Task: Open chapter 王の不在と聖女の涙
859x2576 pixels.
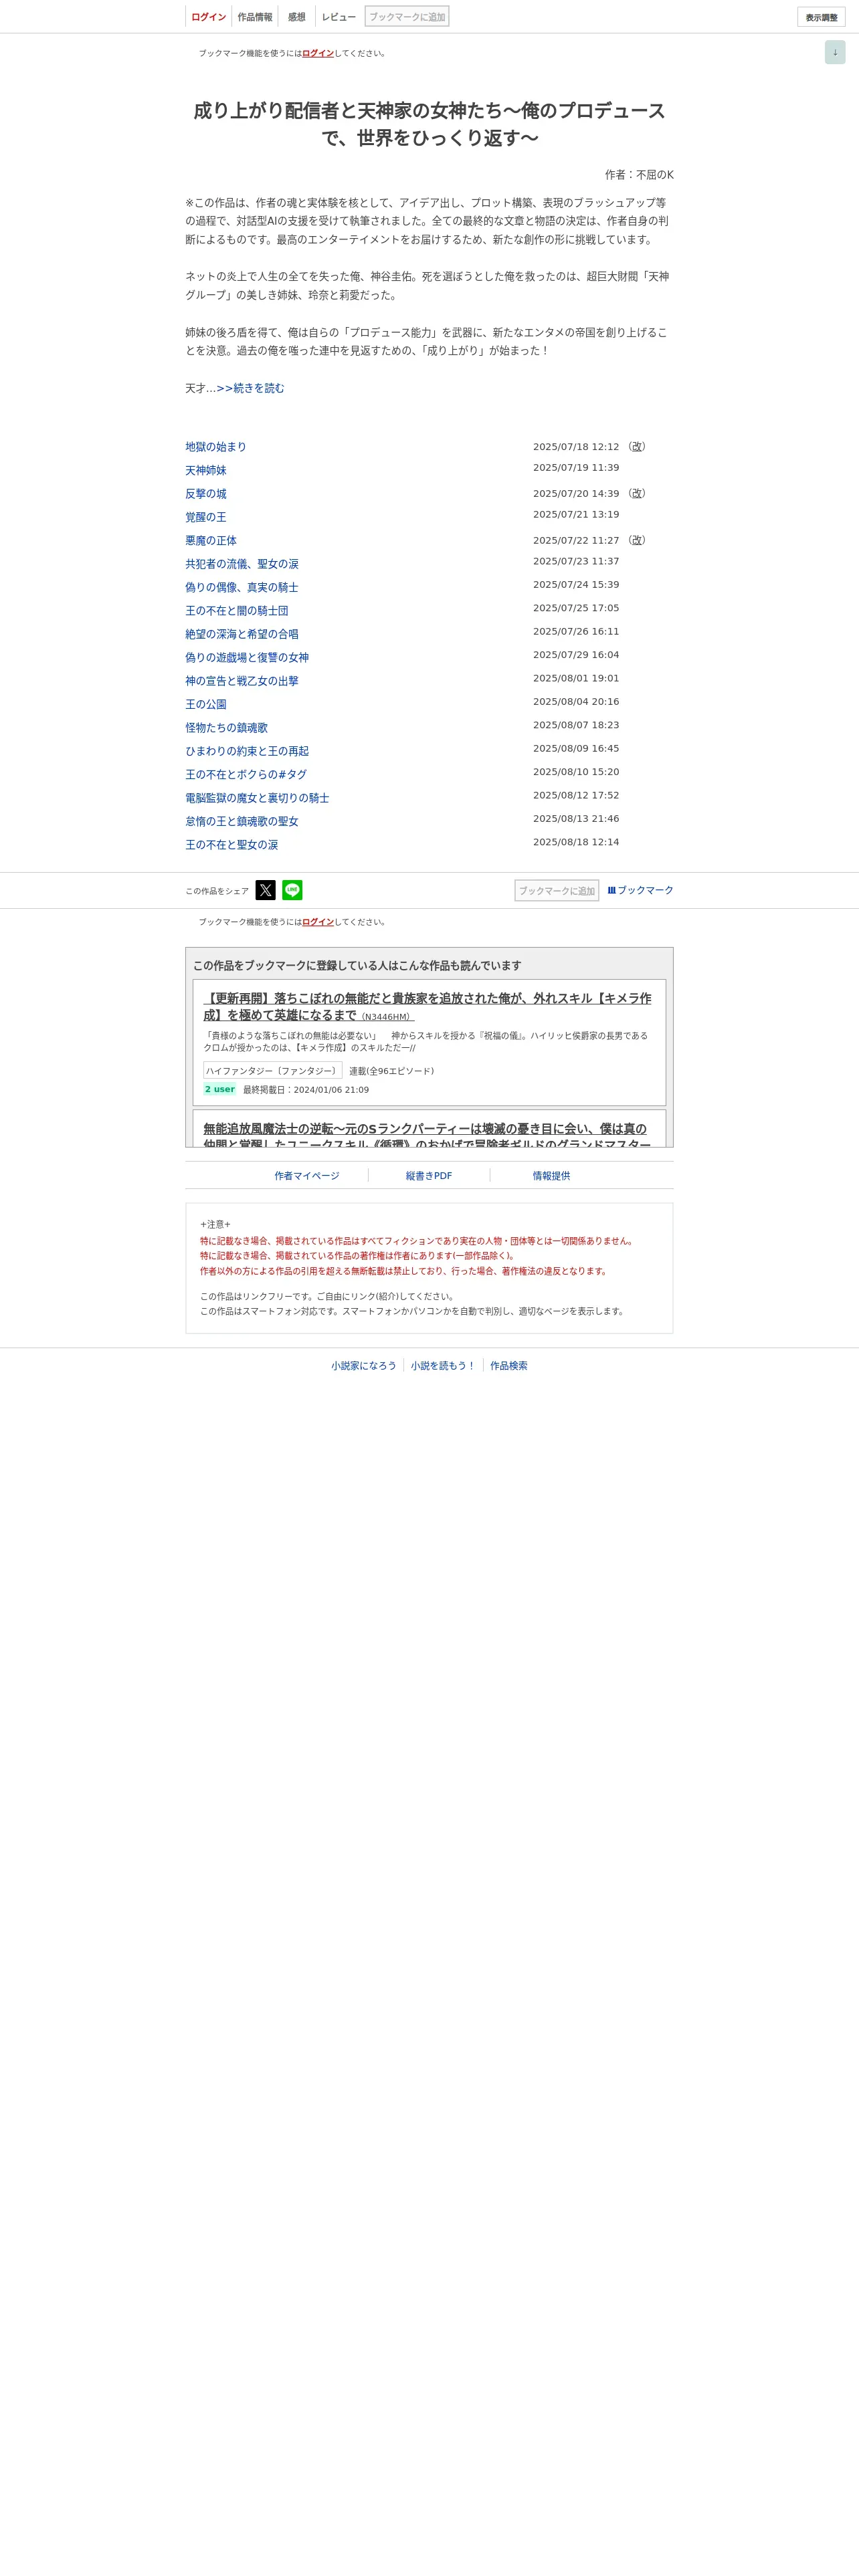Action: [x=232, y=845]
